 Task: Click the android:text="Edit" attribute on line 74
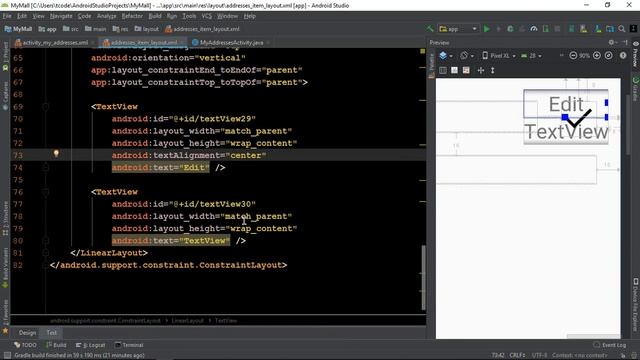(x=160, y=167)
